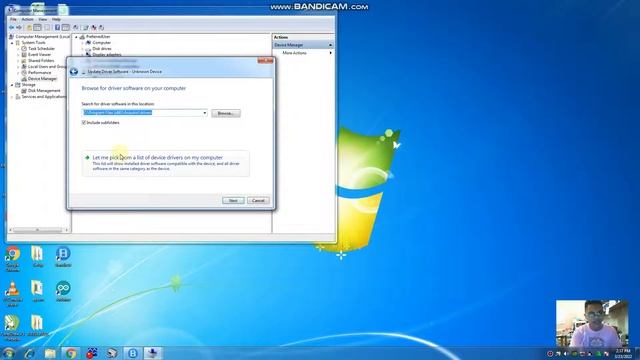Image resolution: width=640 pixels, height=360 pixels.
Task: Expand the Shared Folders node
Action: (x=18, y=60)
